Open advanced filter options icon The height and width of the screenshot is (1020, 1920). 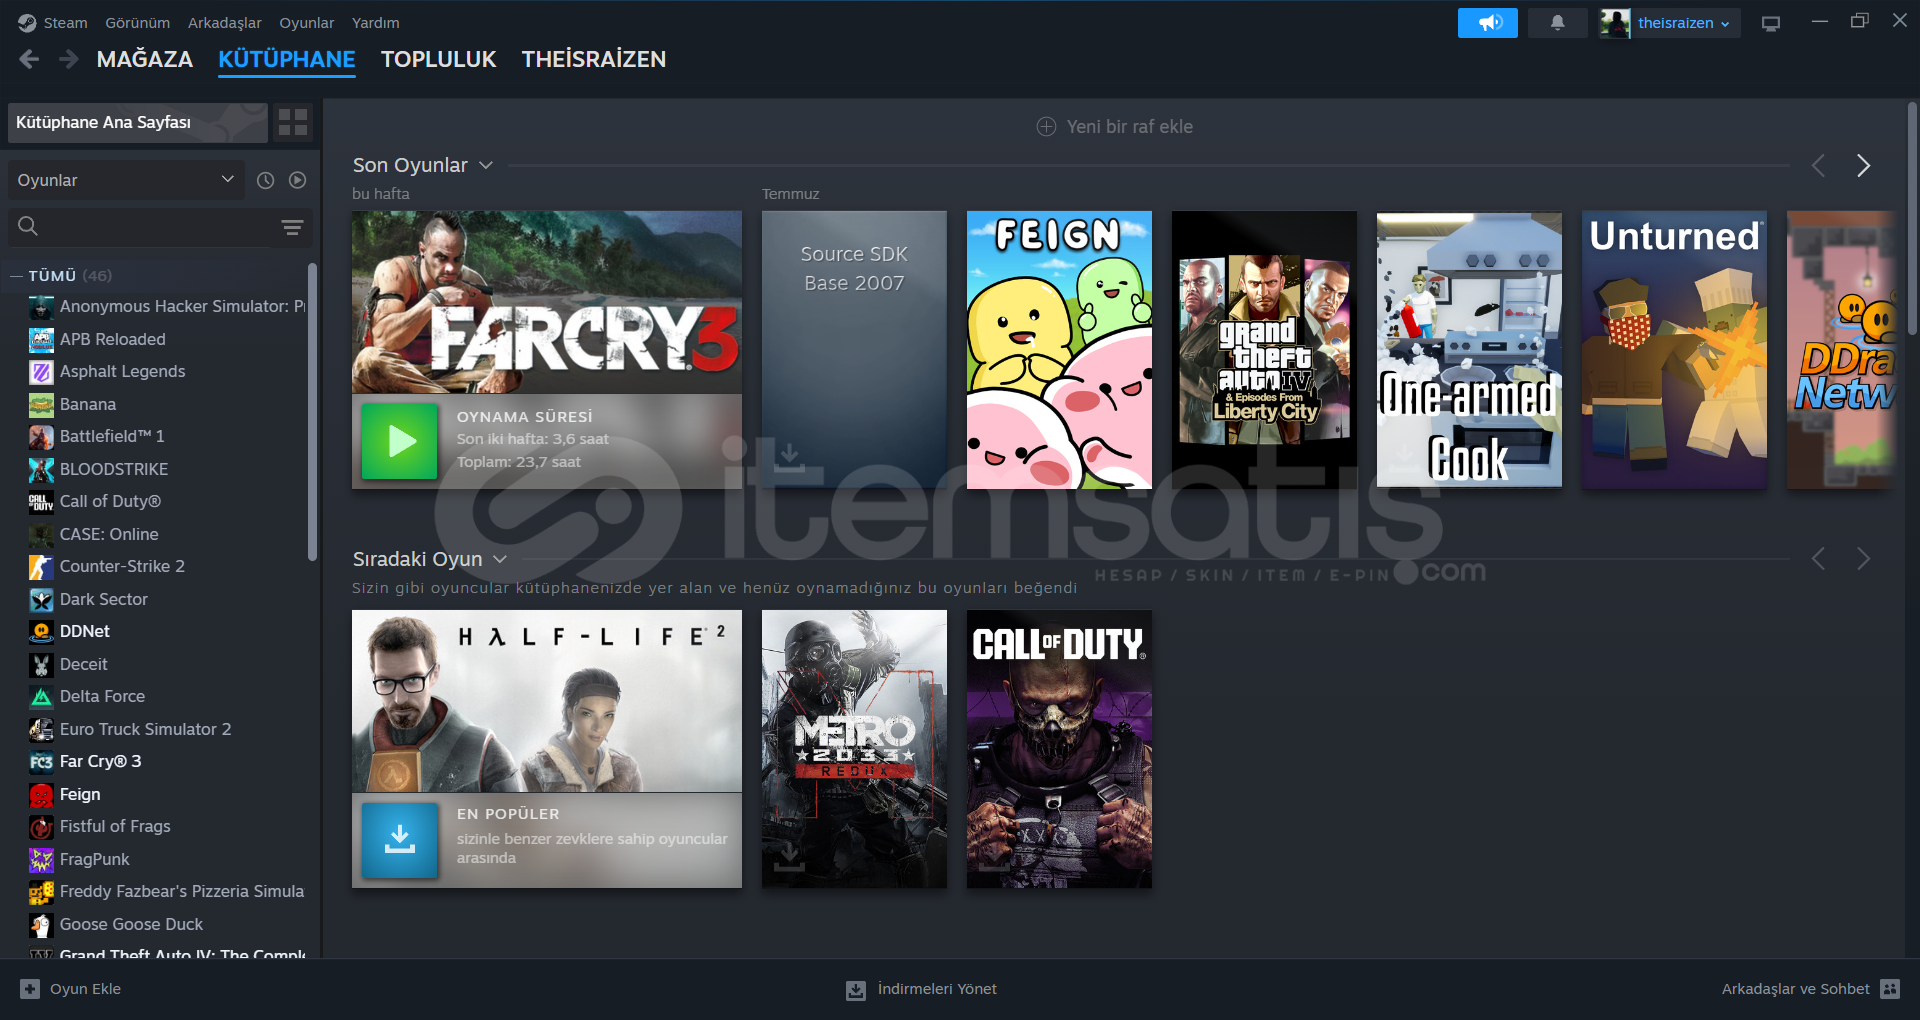click(292, 227)
